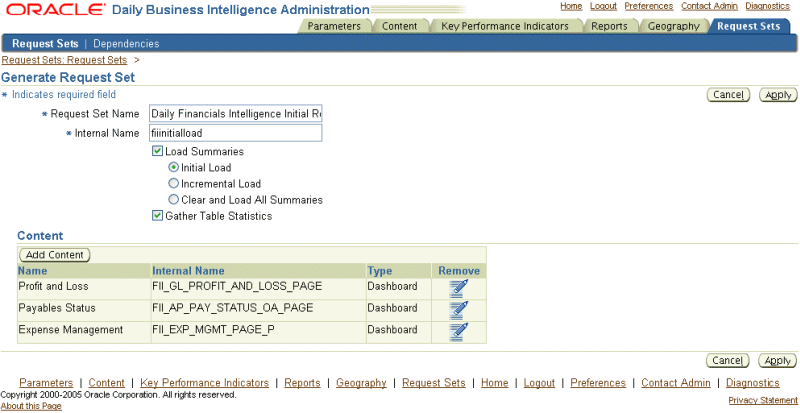The height and width of the screenshot is (413, 800).
Task: Click the Logout link in header
Action: (603, 6)
